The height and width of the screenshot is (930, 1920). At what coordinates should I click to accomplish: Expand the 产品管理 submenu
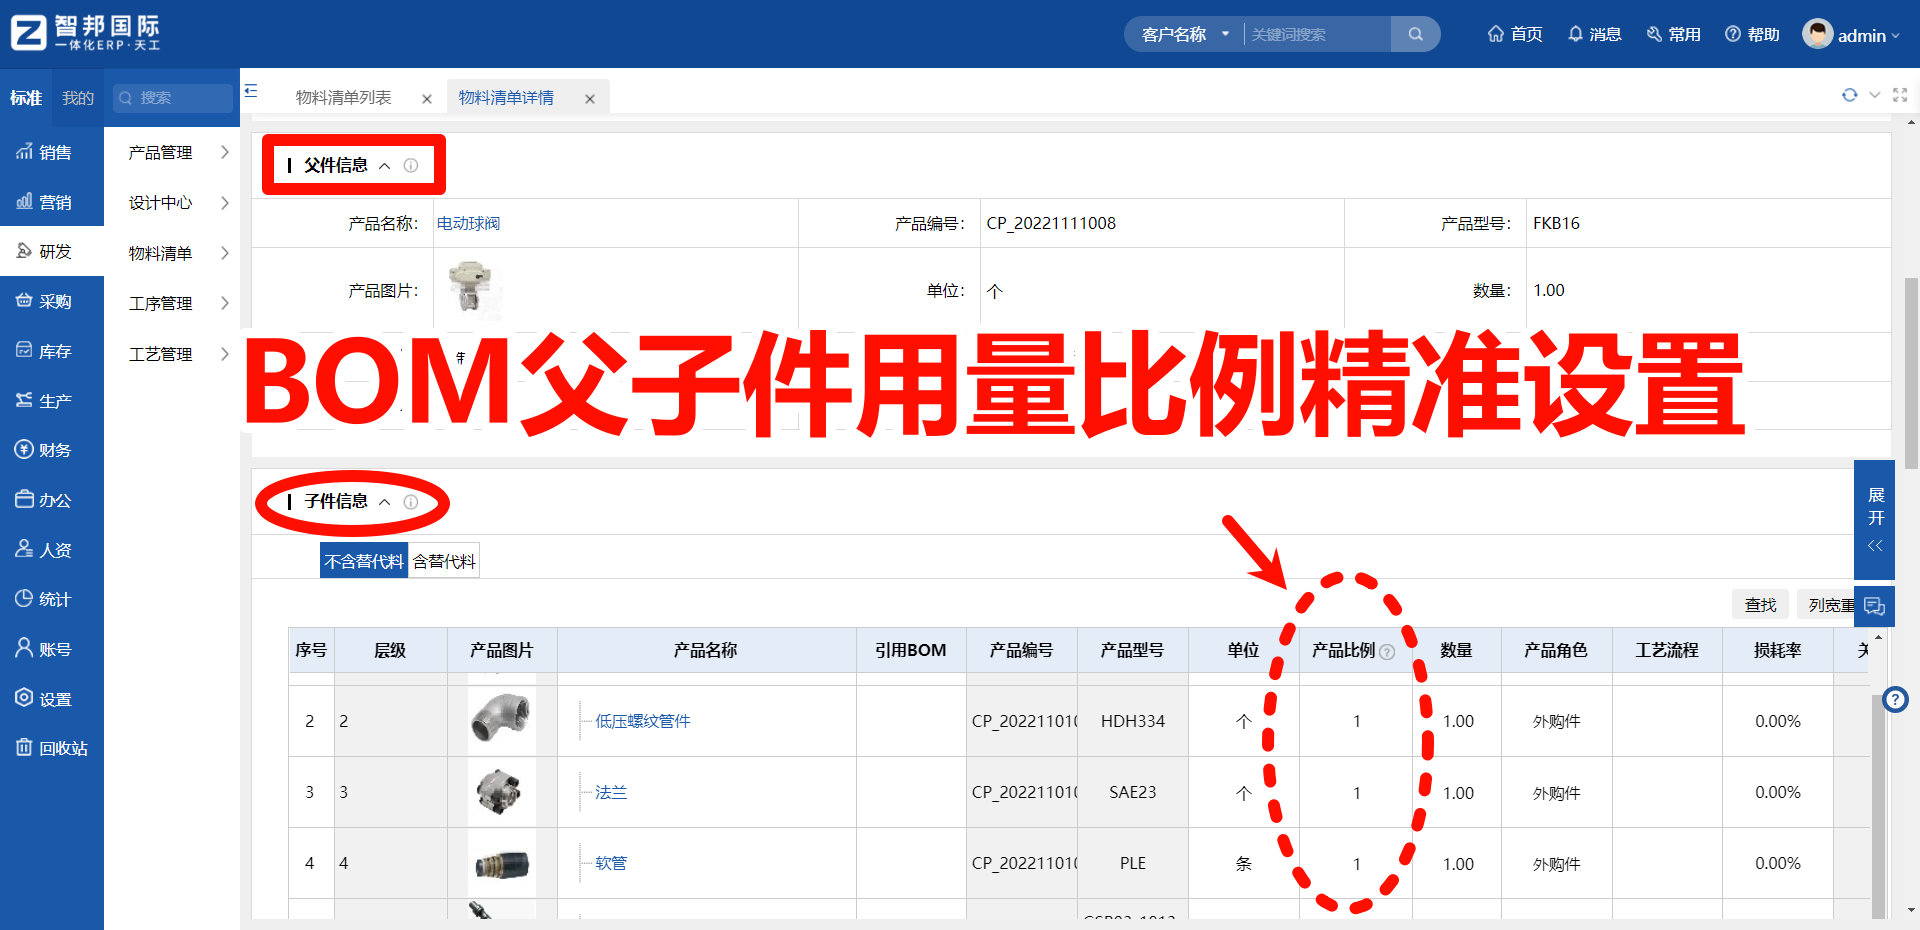[x=160, y=152]
